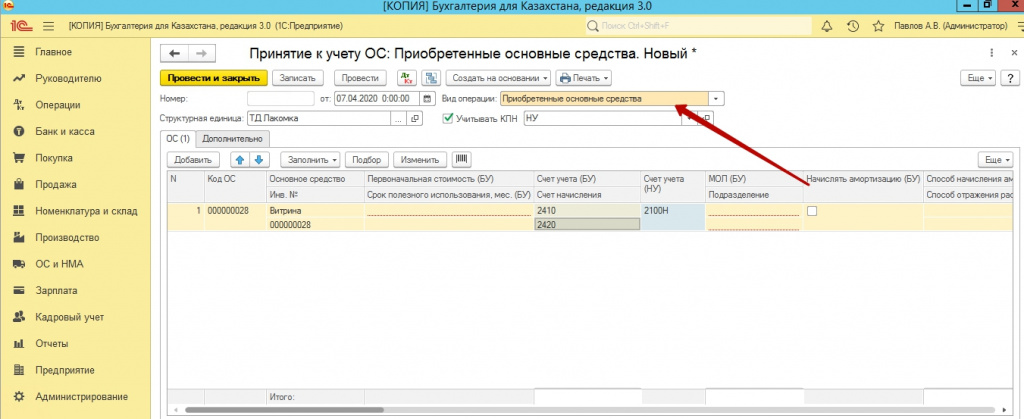Open the history clock icon
The width and height of the screenshot is (1024, 419).
click(853, 27)
